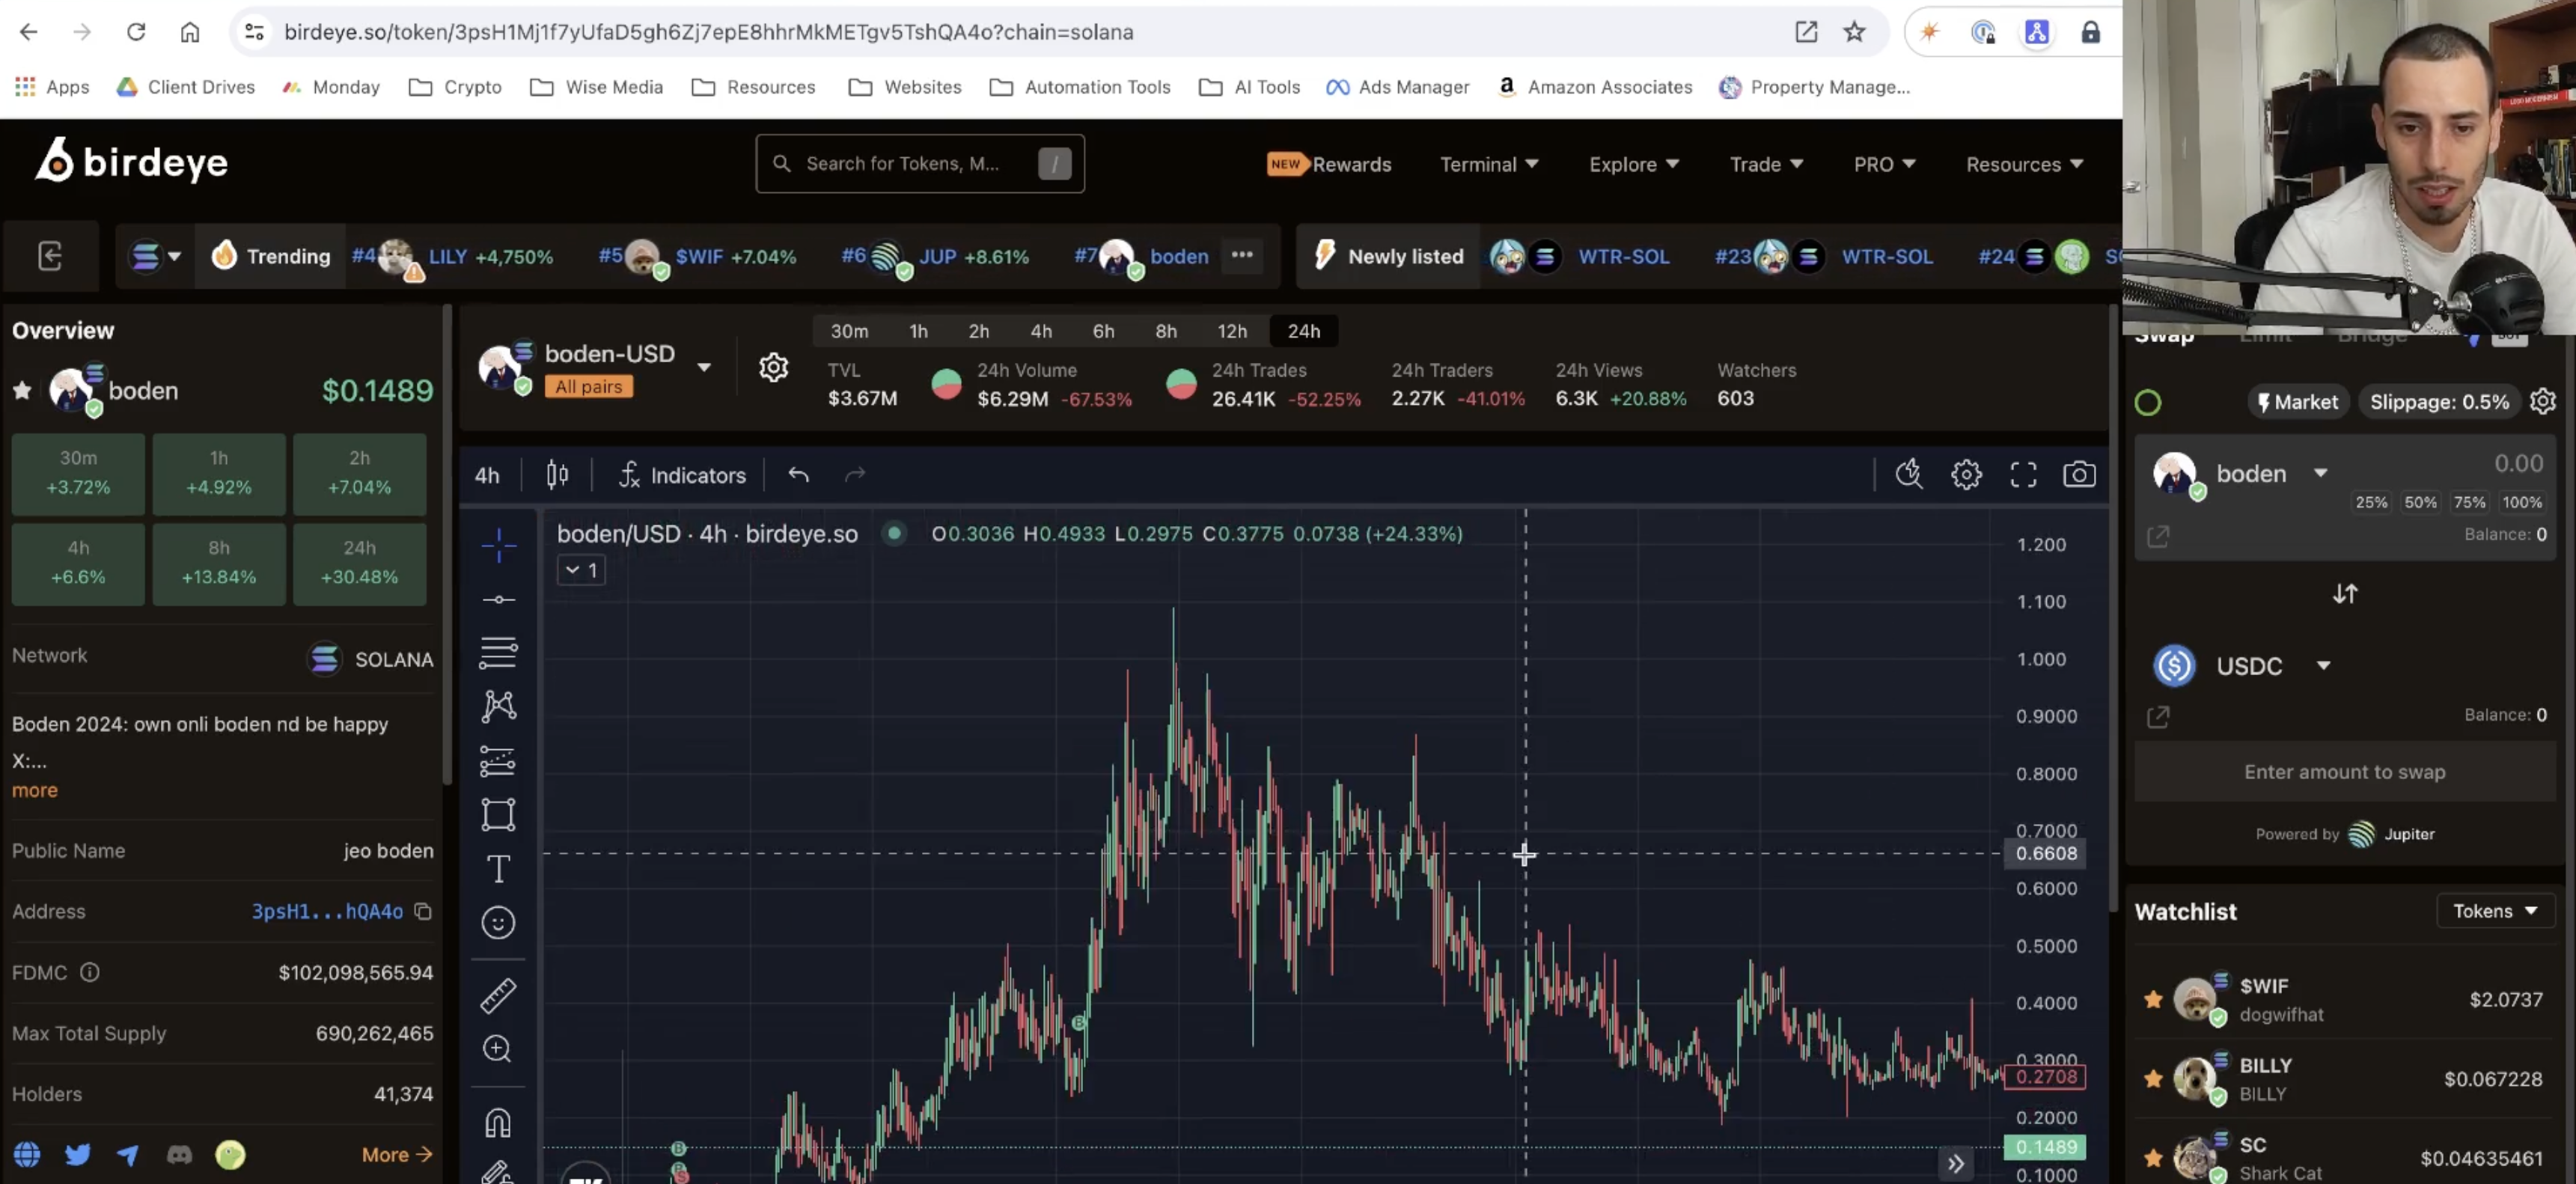Unstar SC Shark Cat in Watchlist

tap(2153, 1158)
